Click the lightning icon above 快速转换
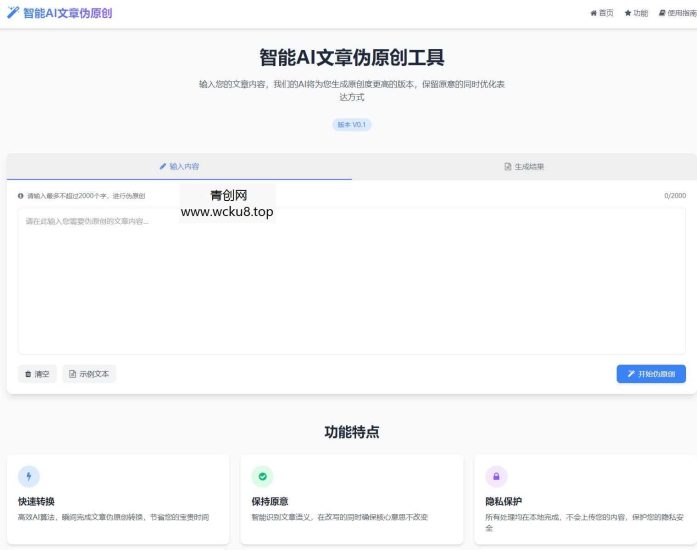The height and width of the screenshot is (550, 697). coord(29,477)
